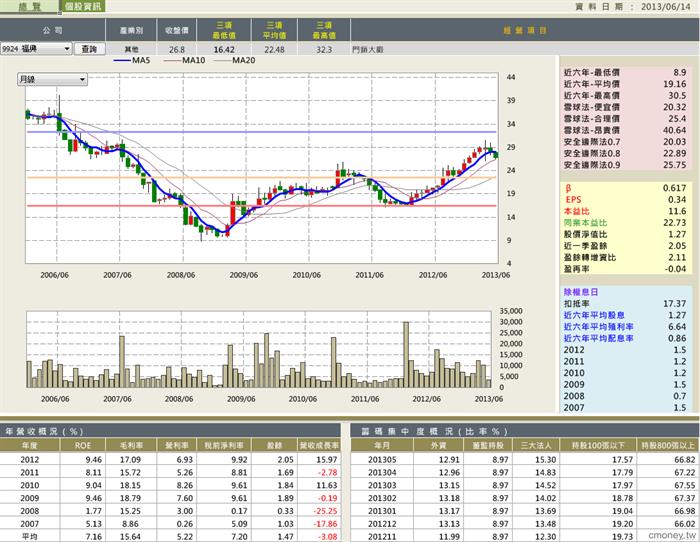Image resolution: width=700 pixels, height=542 pixels.
Task: Click the EPS label
Action: point(574,200)
